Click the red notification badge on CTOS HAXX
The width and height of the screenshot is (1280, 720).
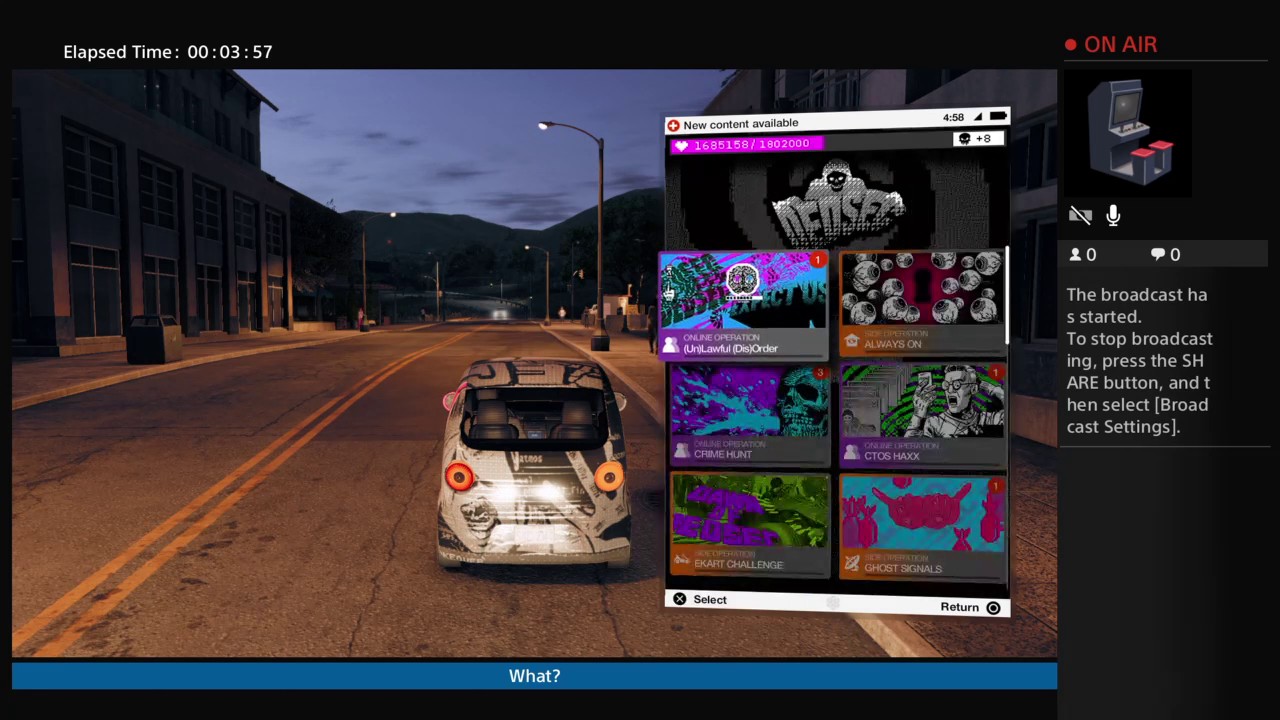pyautogui.click(x=995, y=373)
